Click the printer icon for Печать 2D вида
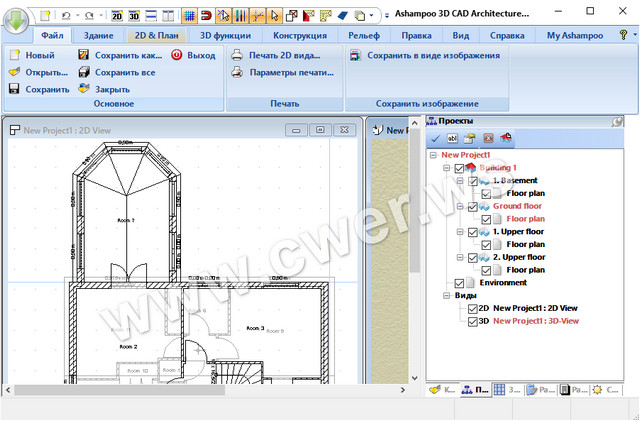Image resolution: width=640 pixels, height=421 pixels. (237, 56)
